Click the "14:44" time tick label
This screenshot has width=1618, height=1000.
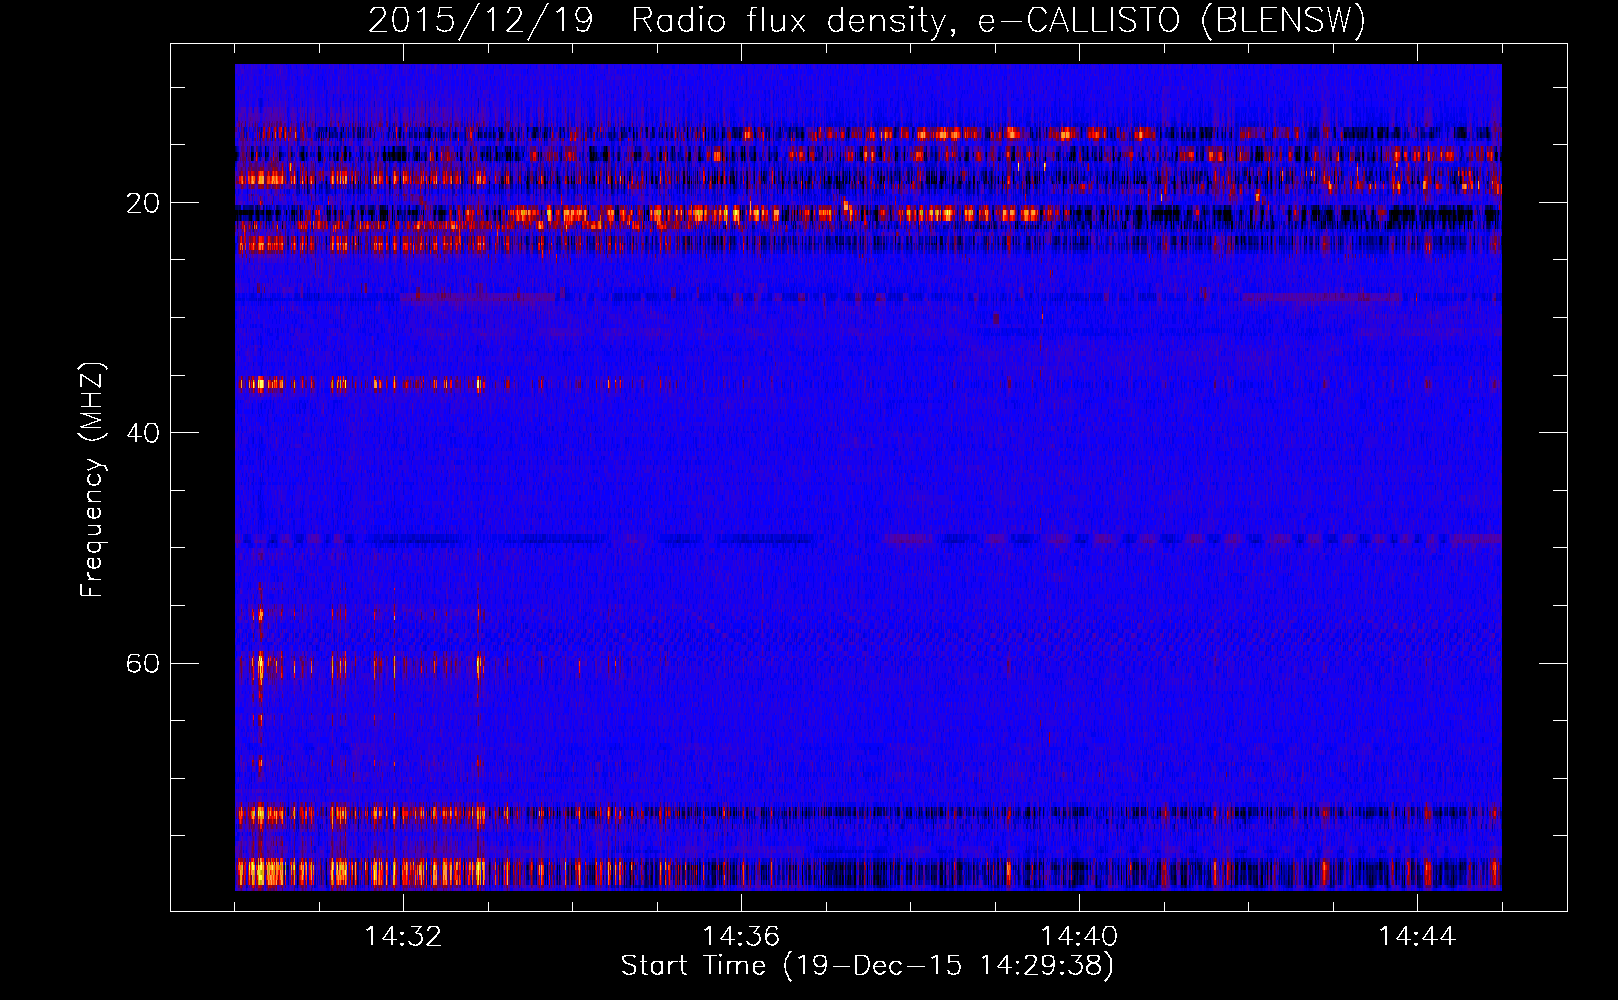tap(1417, 936)
